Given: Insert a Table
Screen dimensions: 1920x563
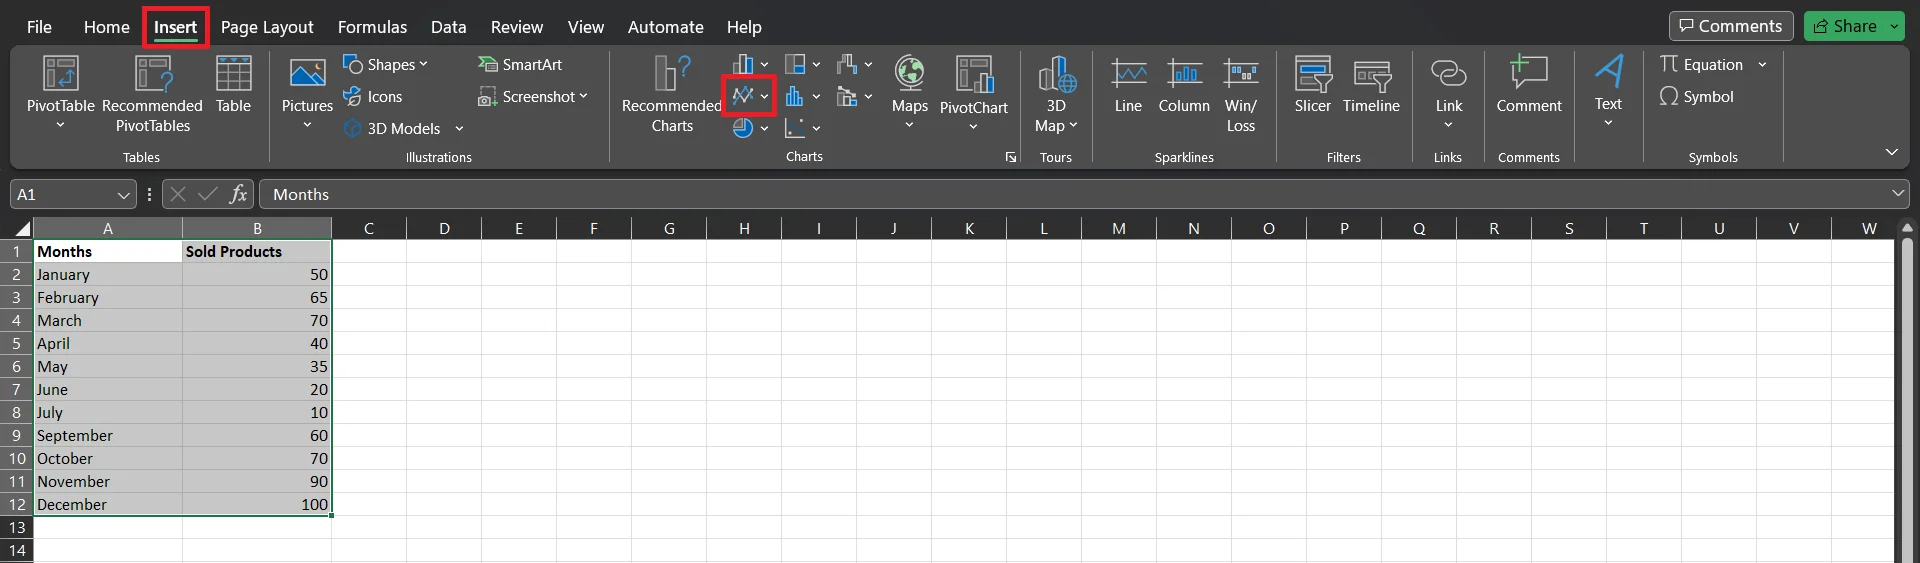Looking at the screenshot, I should 233,85.
